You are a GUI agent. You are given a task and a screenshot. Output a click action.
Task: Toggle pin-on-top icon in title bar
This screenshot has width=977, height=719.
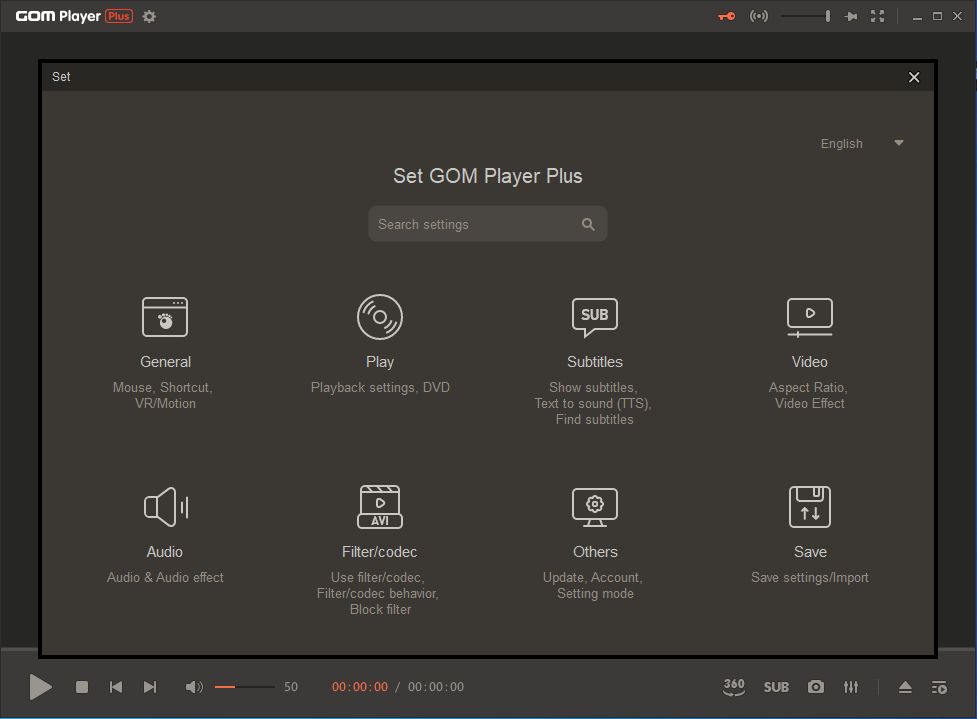[851, 16]
